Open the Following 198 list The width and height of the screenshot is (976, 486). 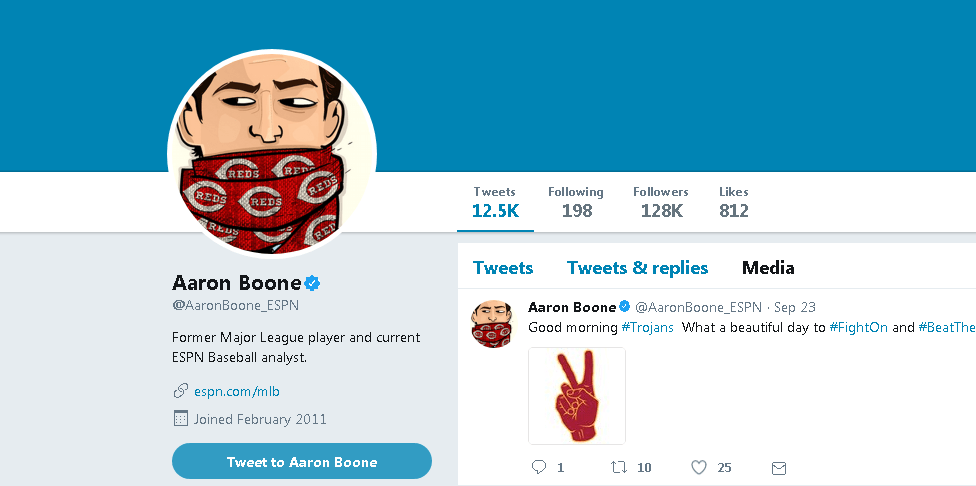tap(576, 202)
